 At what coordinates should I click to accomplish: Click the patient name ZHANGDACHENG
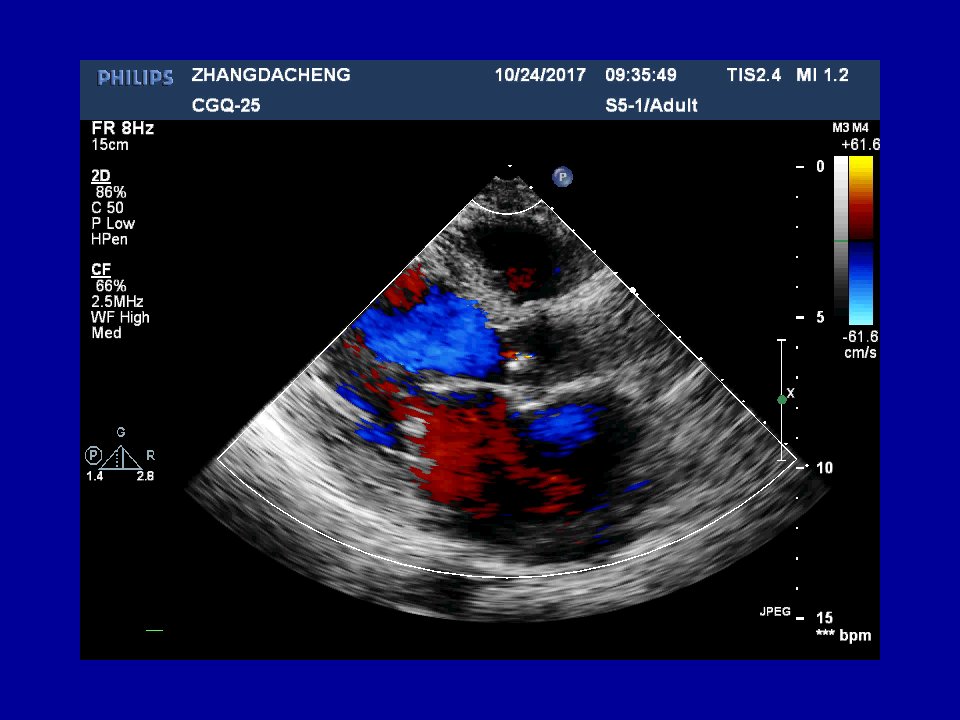pos(271,75)
